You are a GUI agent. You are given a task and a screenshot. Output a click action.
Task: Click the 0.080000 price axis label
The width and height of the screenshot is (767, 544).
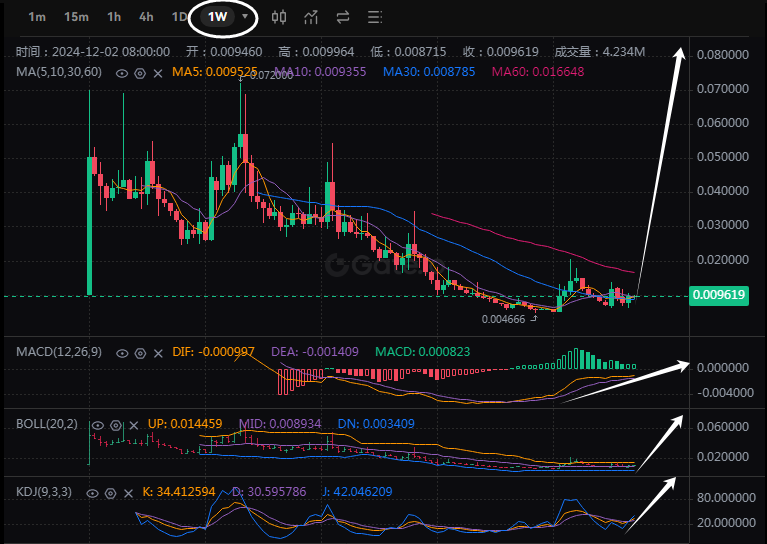click(722, 55)
